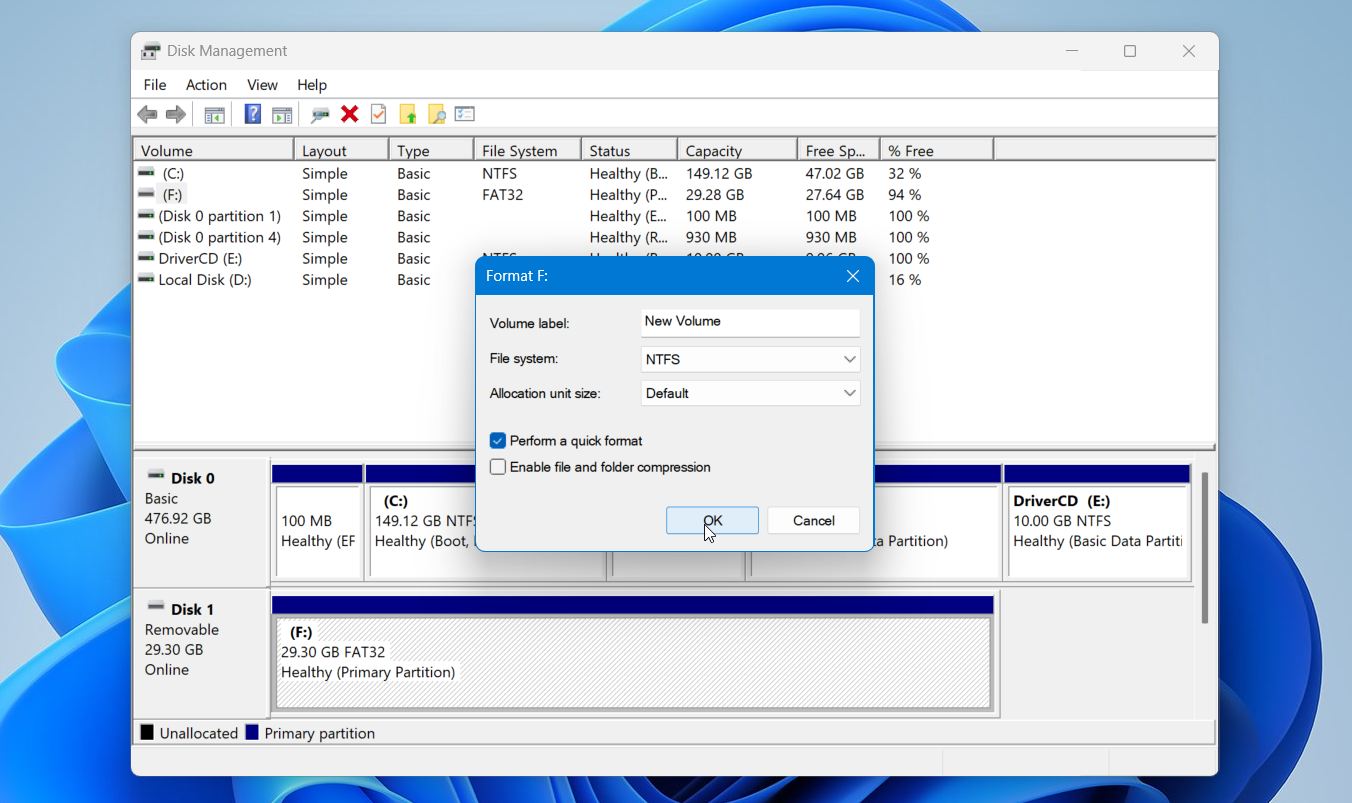Open Help using the blue question mark icon
This screenshot has width=1352, height=803.
pos(252,113)
